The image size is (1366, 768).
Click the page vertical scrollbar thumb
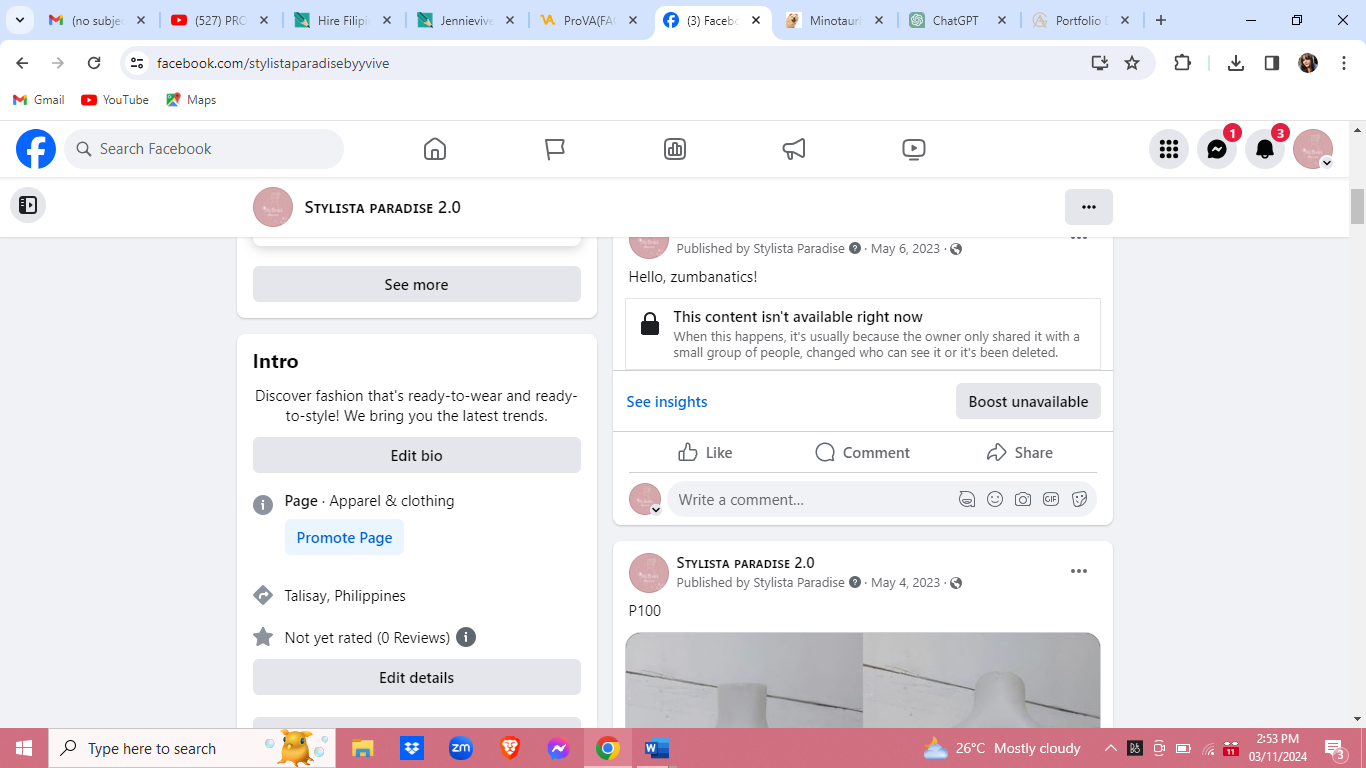click(x=1357, y=206)
